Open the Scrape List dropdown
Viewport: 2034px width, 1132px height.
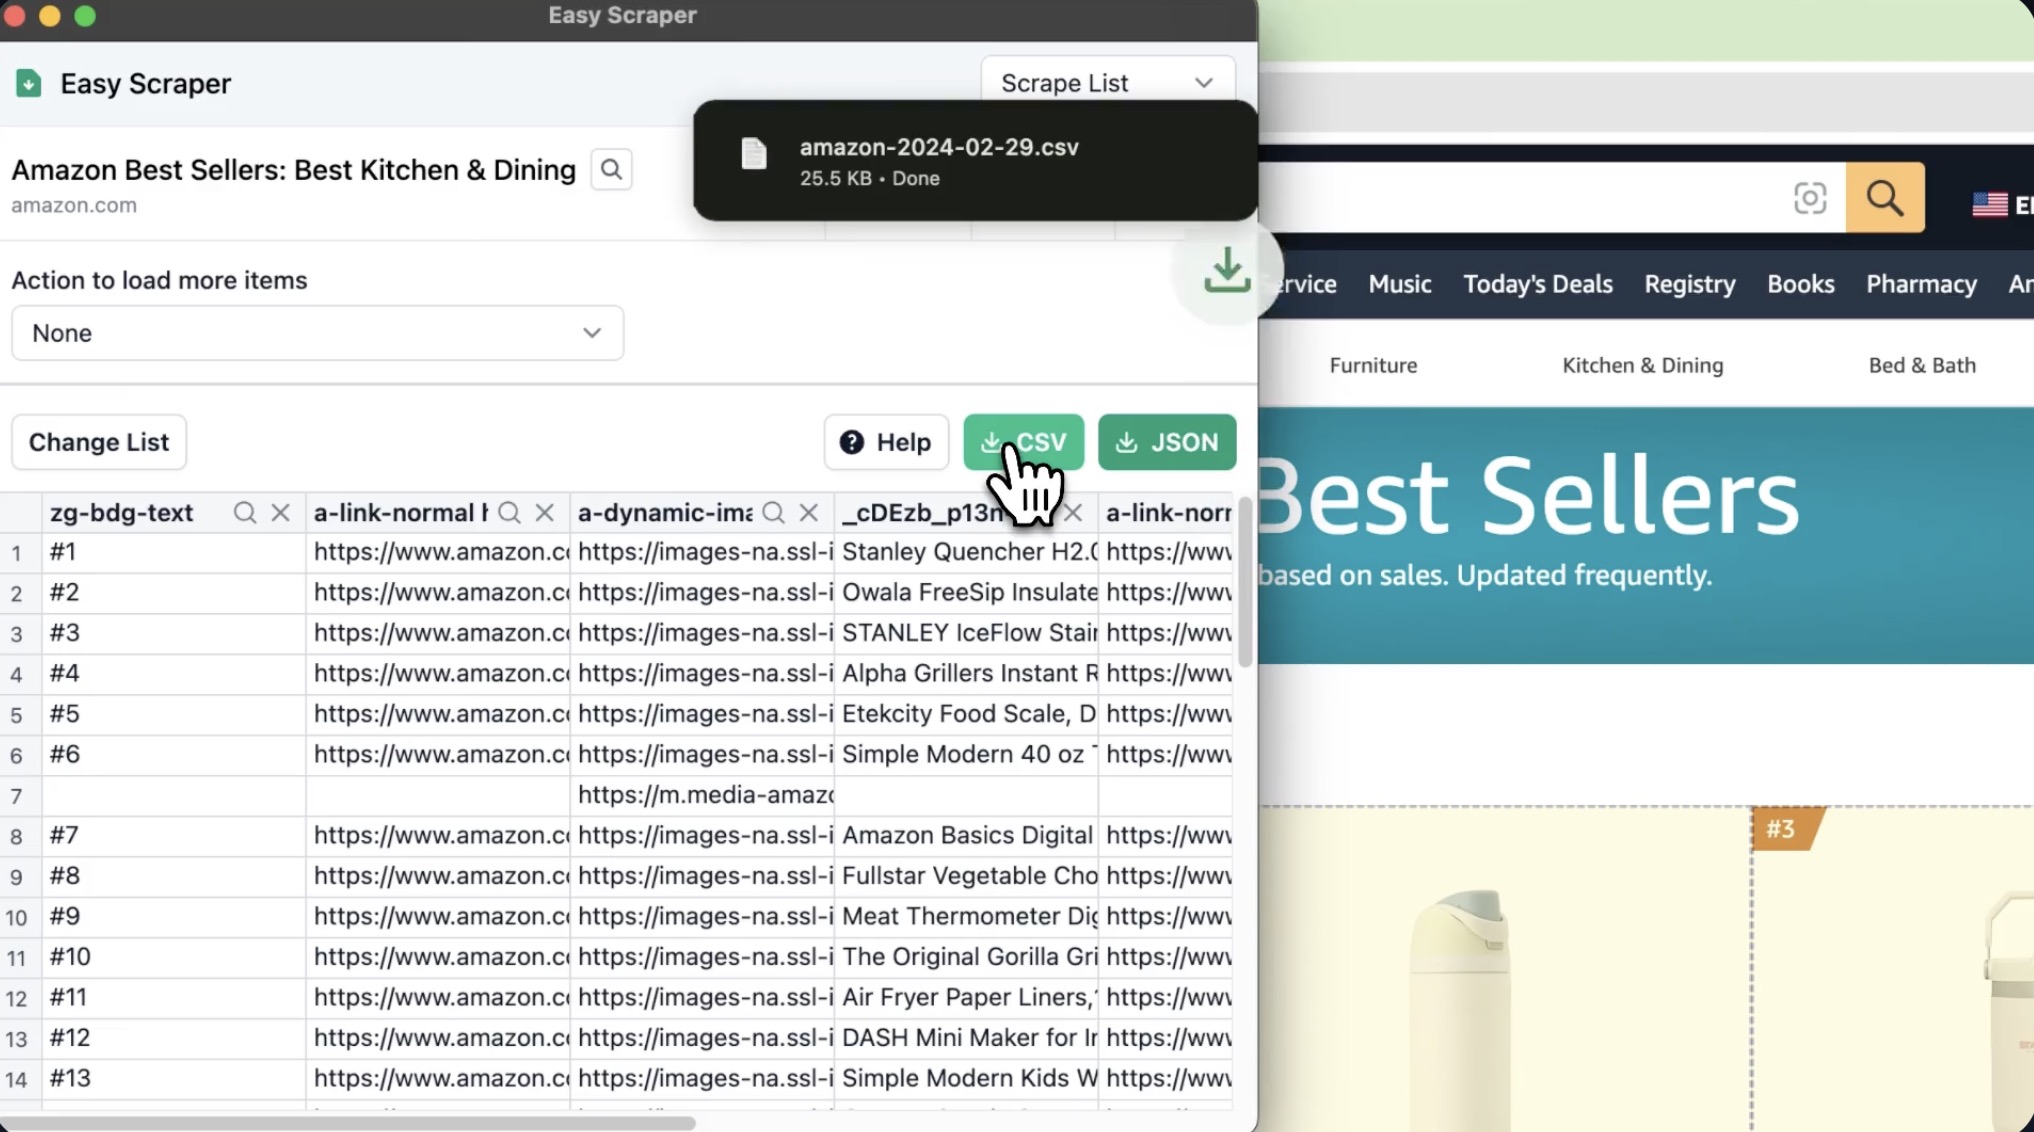1106,83
